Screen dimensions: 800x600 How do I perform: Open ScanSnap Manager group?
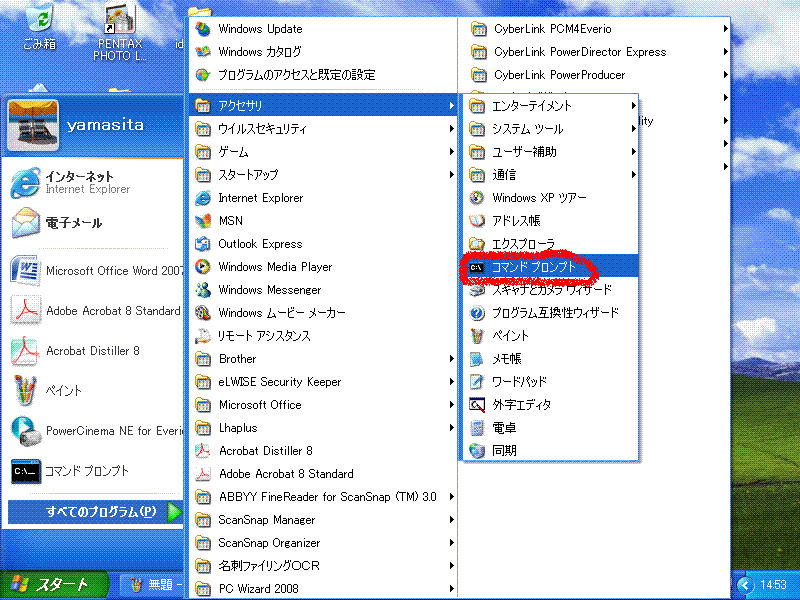(323, 520)
